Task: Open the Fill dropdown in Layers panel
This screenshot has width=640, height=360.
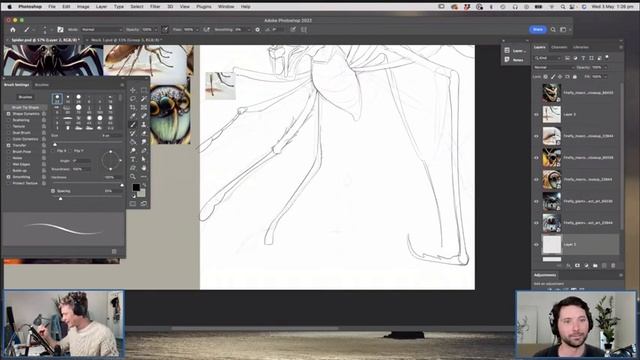Action: tap(605, 77)
